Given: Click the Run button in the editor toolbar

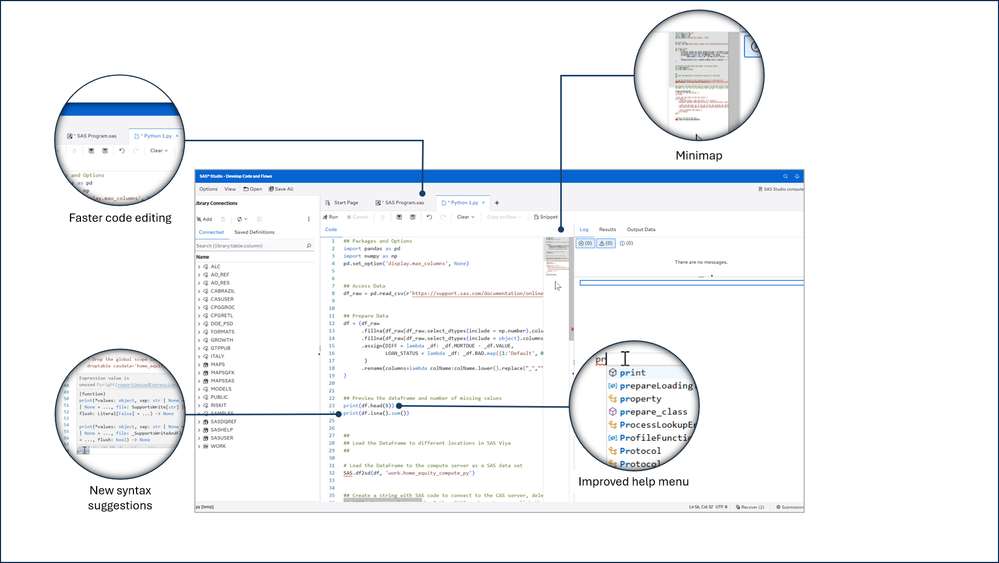Looking at the screenshot, I should click(330, 217).
